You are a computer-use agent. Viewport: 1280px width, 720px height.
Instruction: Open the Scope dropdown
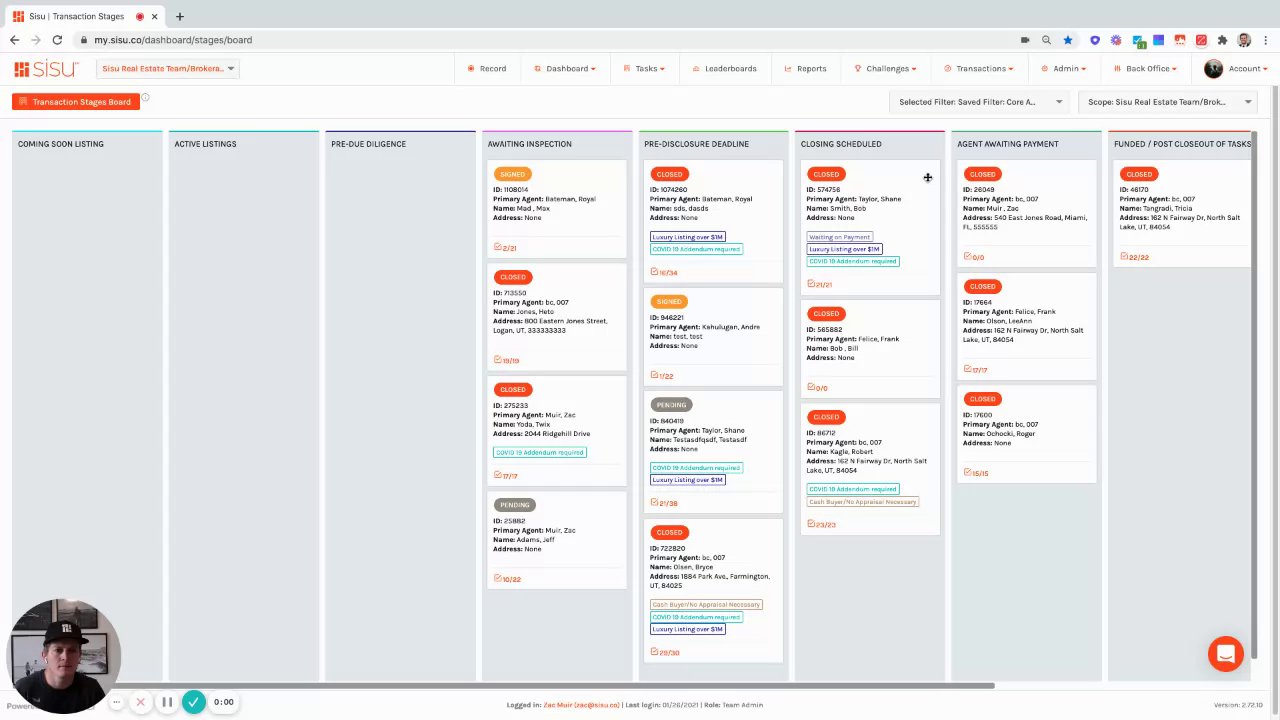pos(1169,102)
